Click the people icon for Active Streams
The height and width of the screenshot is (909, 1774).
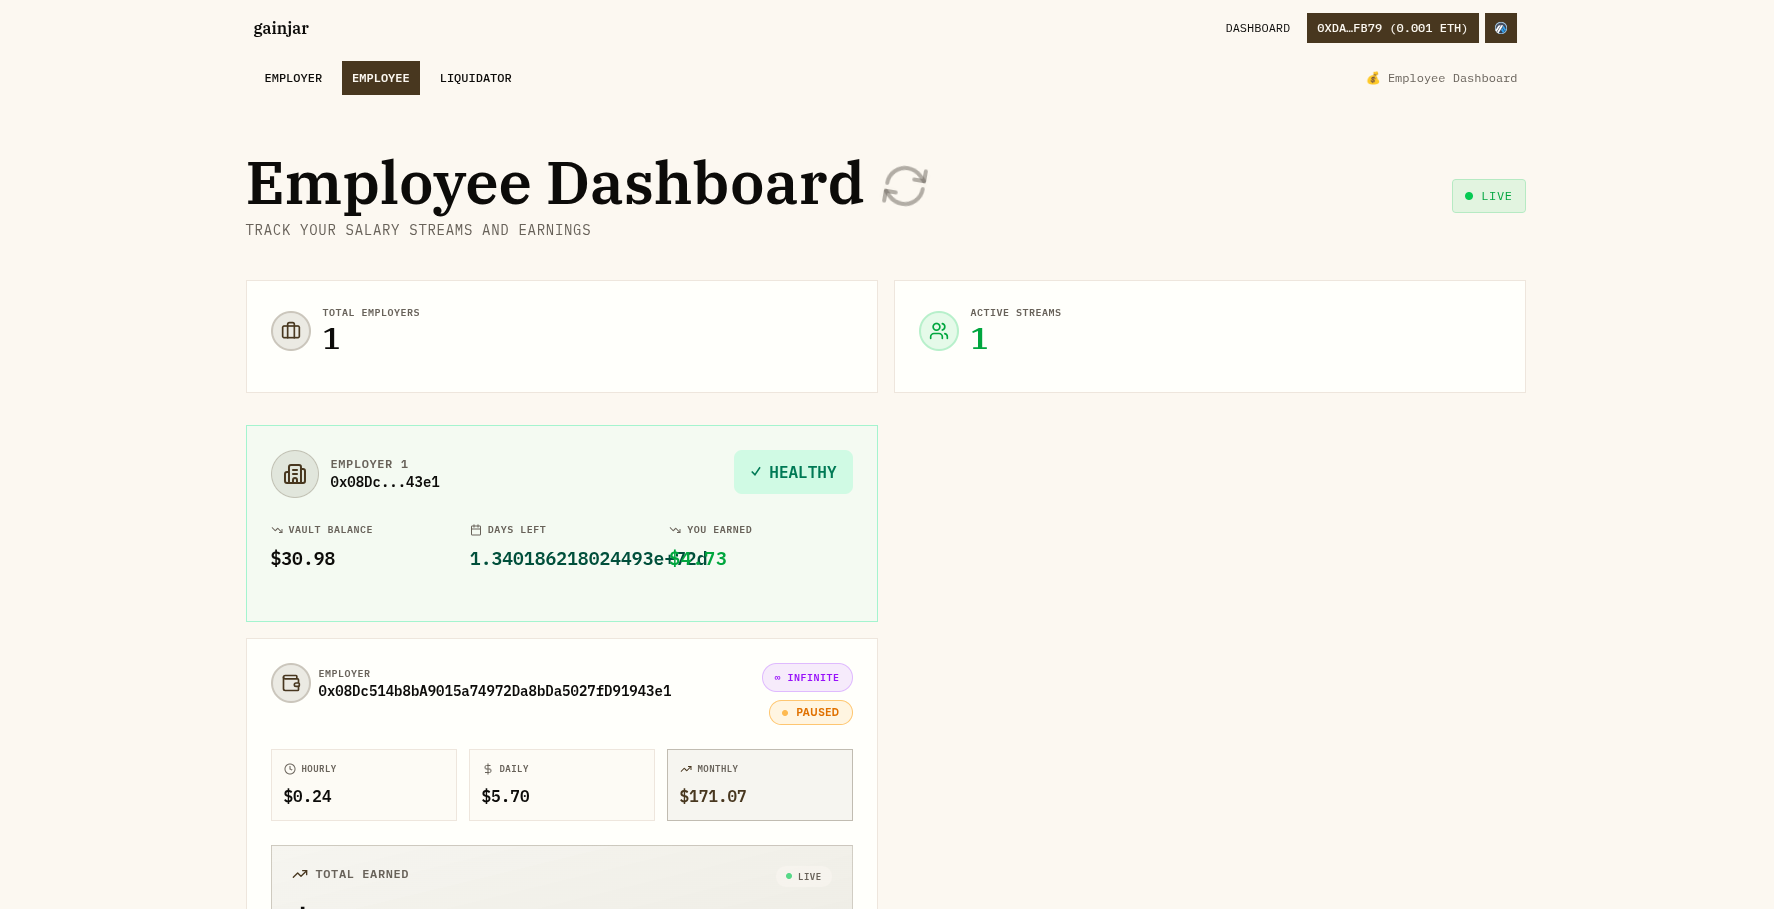click(x=939, y=331)
